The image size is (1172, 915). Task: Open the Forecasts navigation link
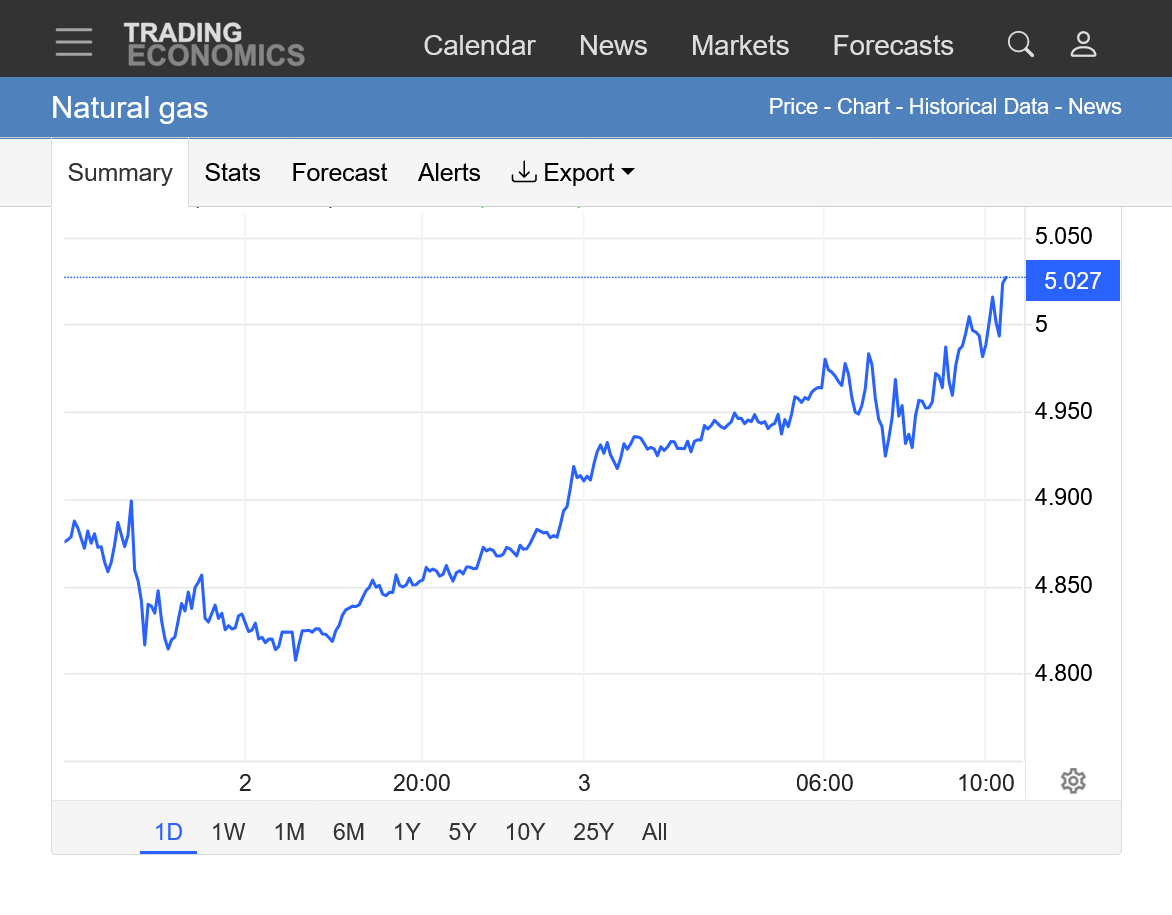pyautogui.click(x=892, y=46)
